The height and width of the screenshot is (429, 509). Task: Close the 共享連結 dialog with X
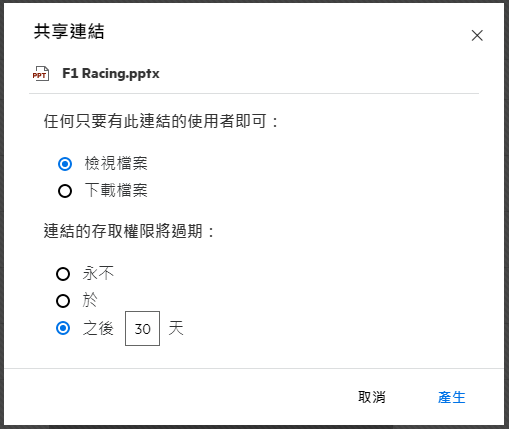pos(477,35)
